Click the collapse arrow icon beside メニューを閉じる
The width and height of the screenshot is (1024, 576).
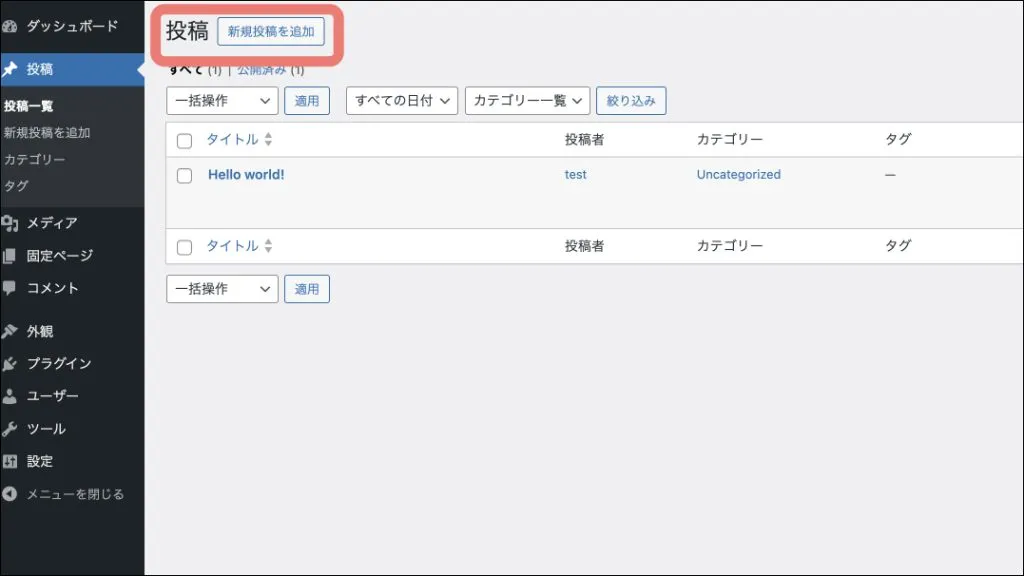pyautogui.click(x=9, y=494)
